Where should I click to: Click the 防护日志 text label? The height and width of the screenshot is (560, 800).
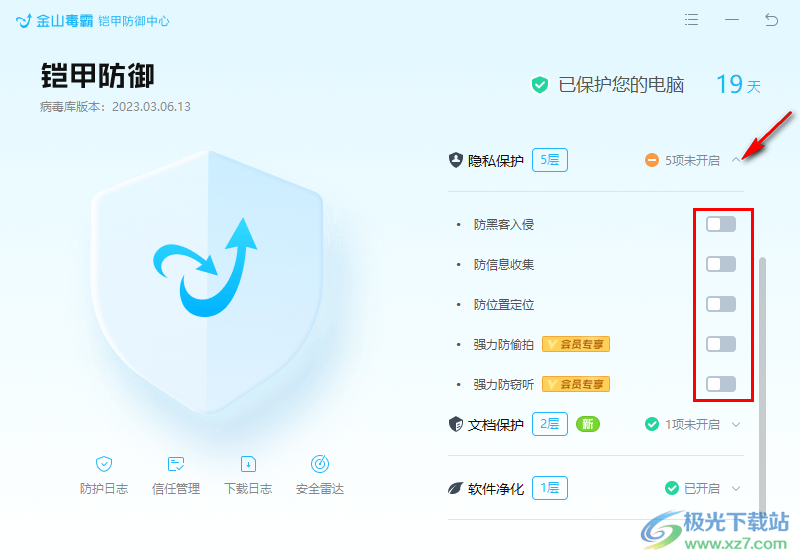[x=104, y=489]
